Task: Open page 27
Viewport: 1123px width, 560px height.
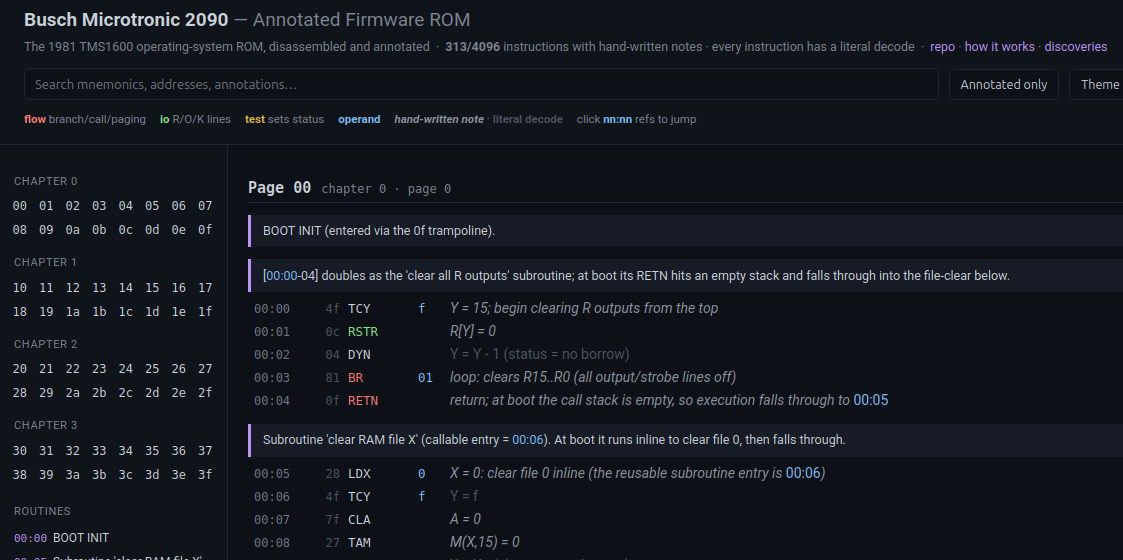Action: 206,369
